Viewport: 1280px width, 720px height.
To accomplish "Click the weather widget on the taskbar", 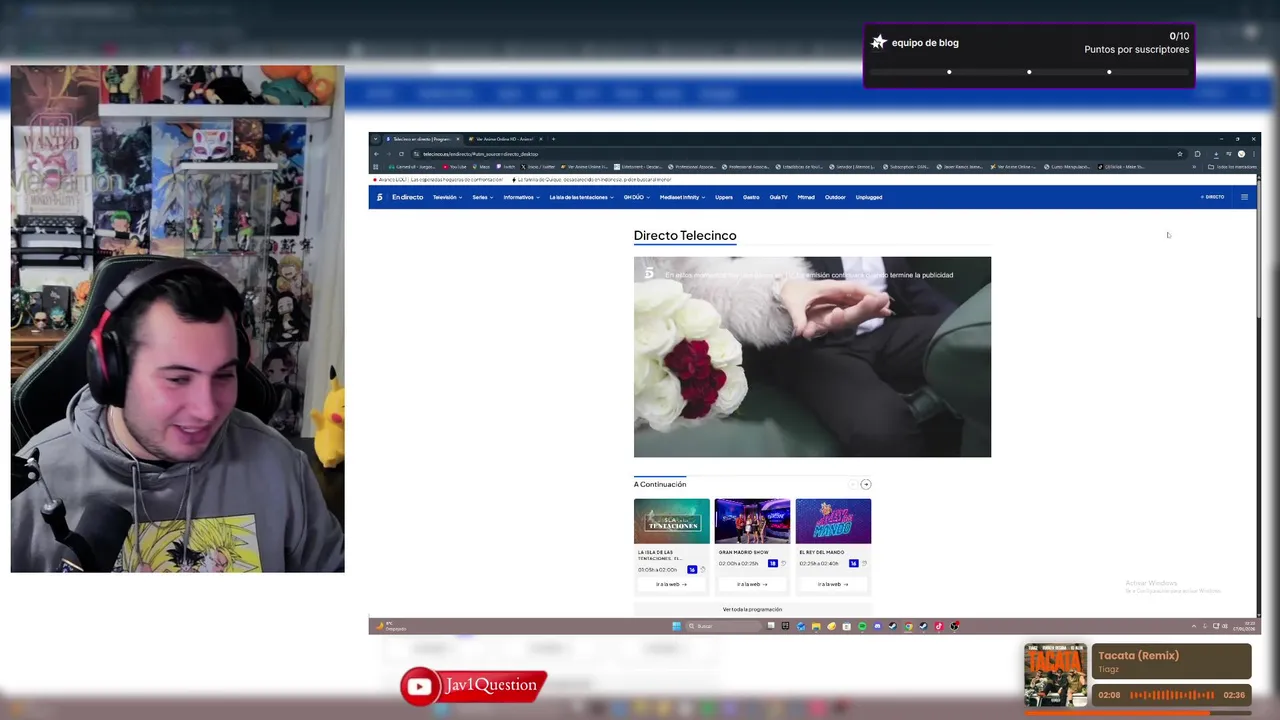I will tap(390, 626).
